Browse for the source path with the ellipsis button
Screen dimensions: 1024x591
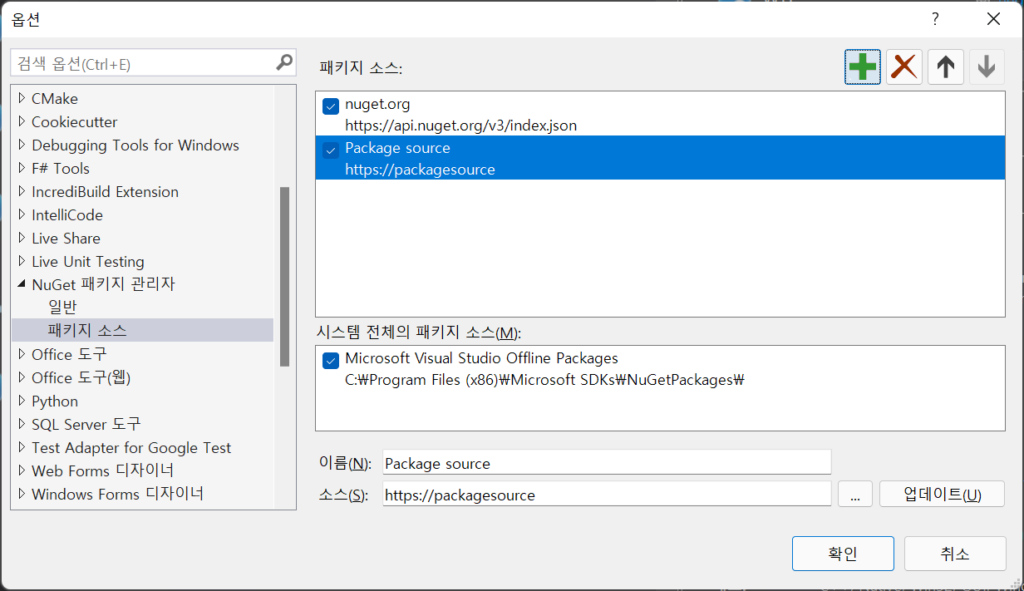coord(855,494)
